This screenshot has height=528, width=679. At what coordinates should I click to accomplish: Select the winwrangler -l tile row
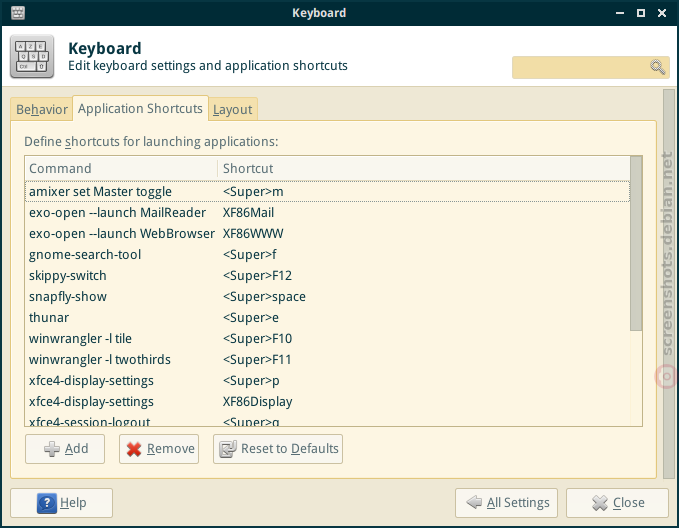[327, 339]
